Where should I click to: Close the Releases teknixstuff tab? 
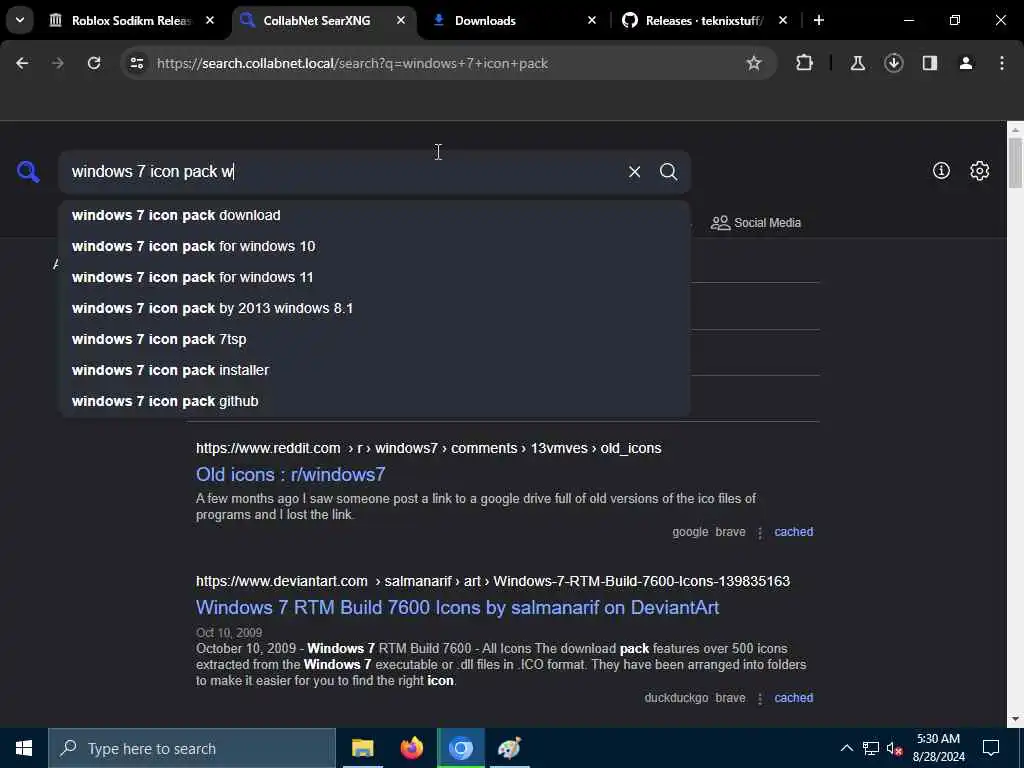coord(783,20)
